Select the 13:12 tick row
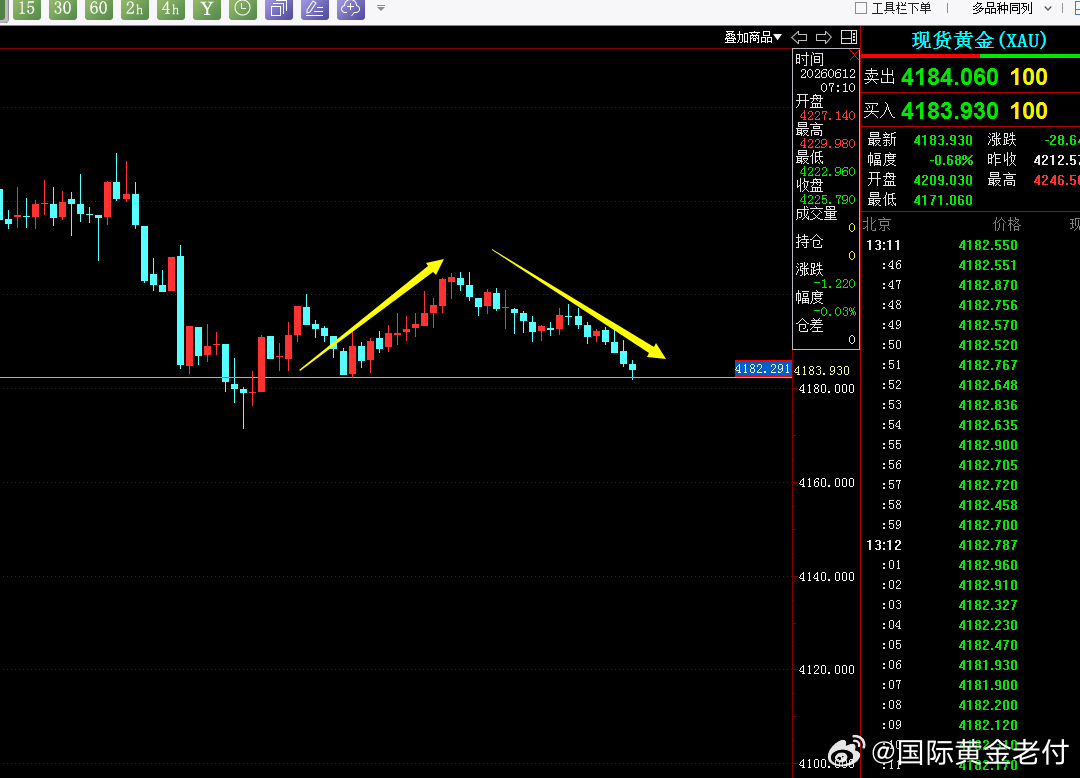The width and height of the screenshot is (1080, 778). [x=970, y=545]
